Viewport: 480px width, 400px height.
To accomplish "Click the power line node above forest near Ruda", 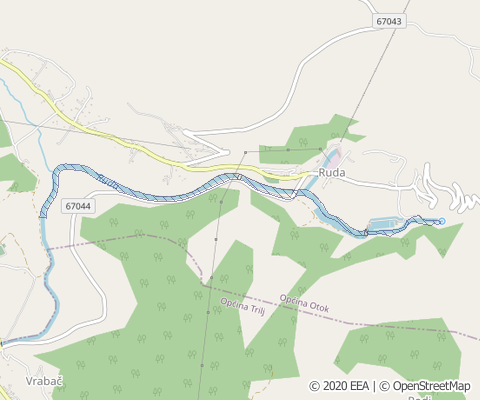I will tap(288, 150).
